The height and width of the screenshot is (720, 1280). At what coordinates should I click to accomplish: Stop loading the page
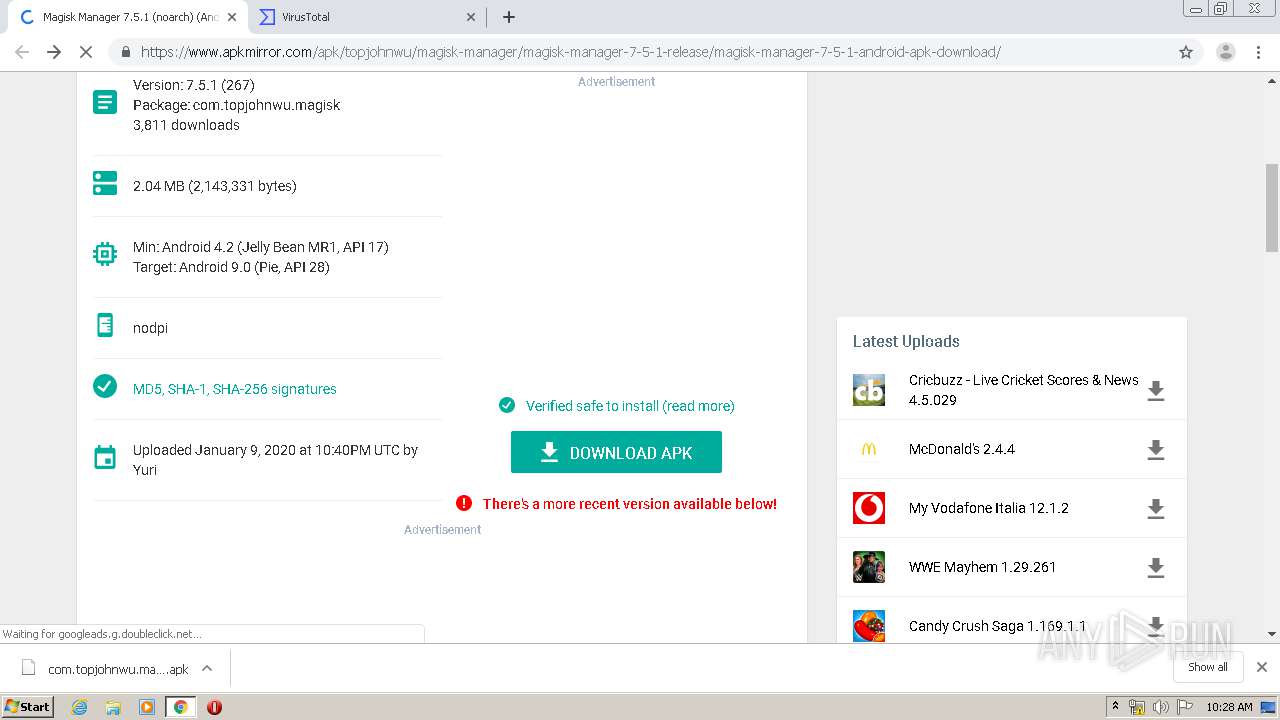click(86, 52)
